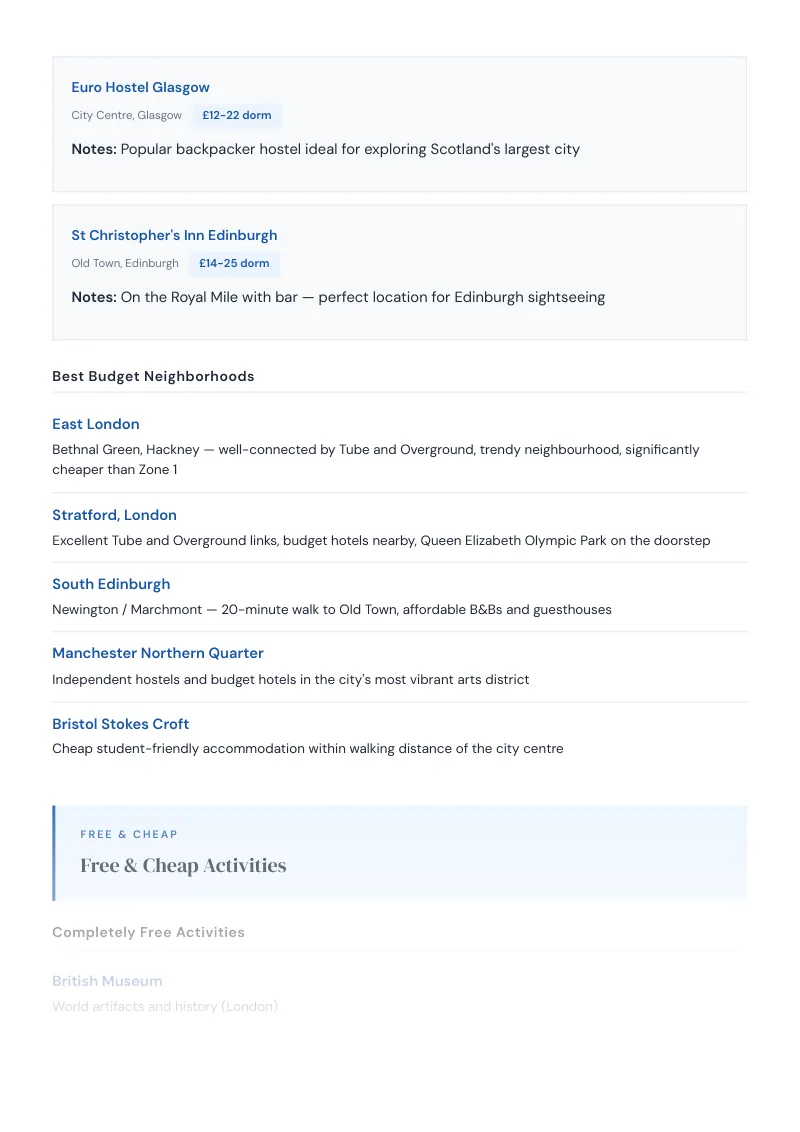800x1132 pixels.
Task: Click the Euro Hostel Glasgow notes text
Action: tap(326, 149)
